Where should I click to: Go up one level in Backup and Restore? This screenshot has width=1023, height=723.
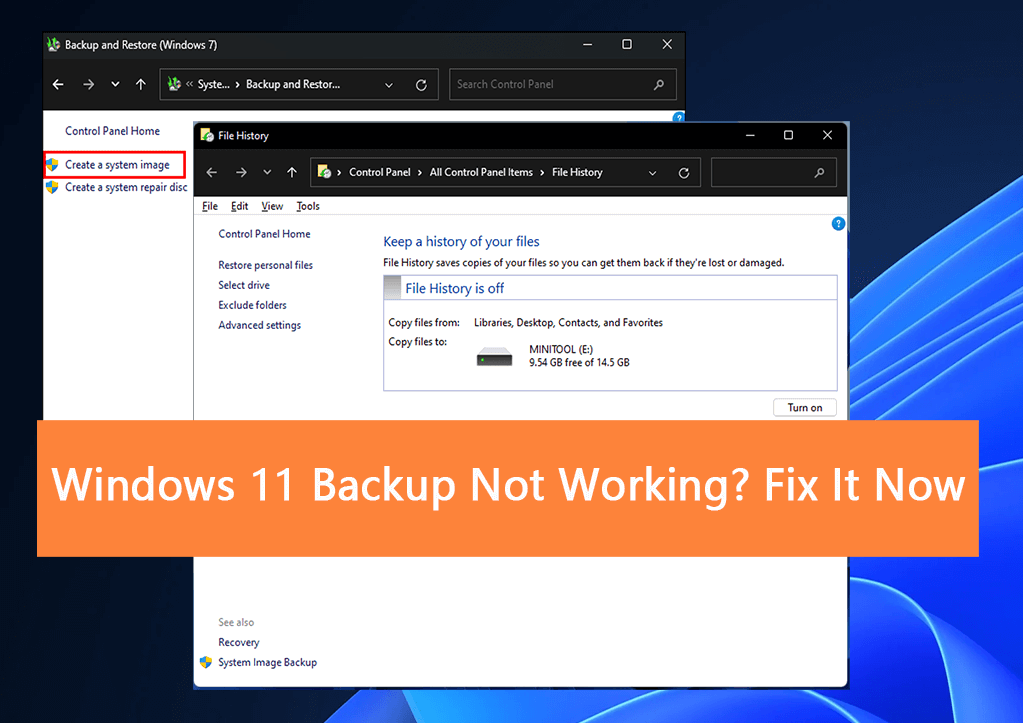pos(141,84)
